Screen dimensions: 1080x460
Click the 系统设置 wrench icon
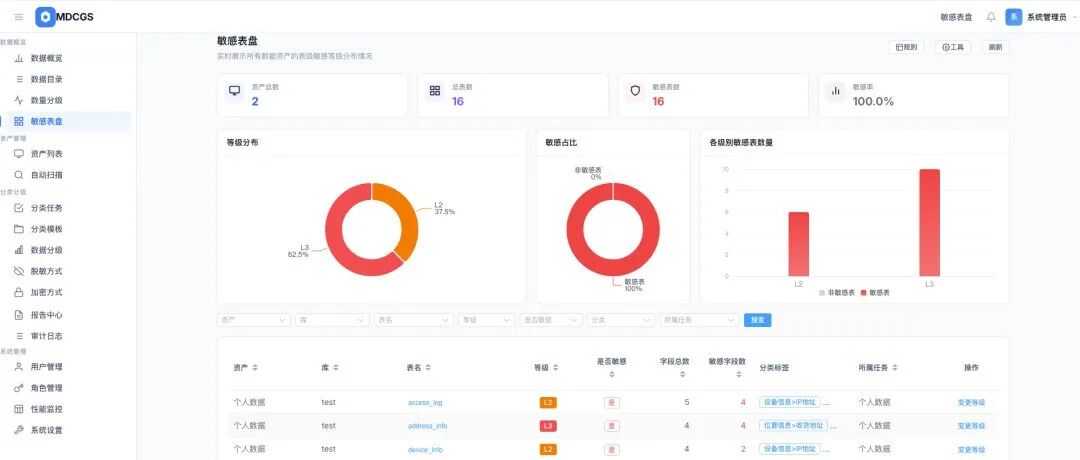pyautogui.click(x=19, y=430)
